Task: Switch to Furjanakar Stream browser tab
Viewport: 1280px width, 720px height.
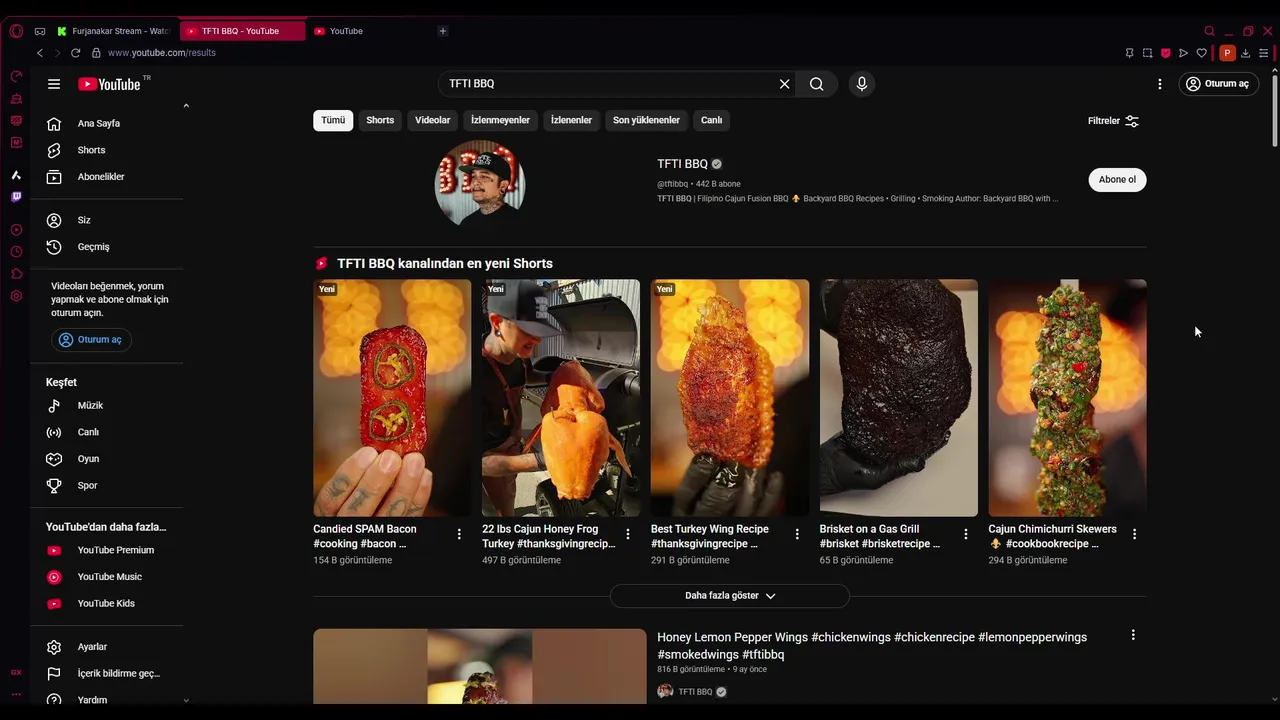Action: (x=114, y=31)
